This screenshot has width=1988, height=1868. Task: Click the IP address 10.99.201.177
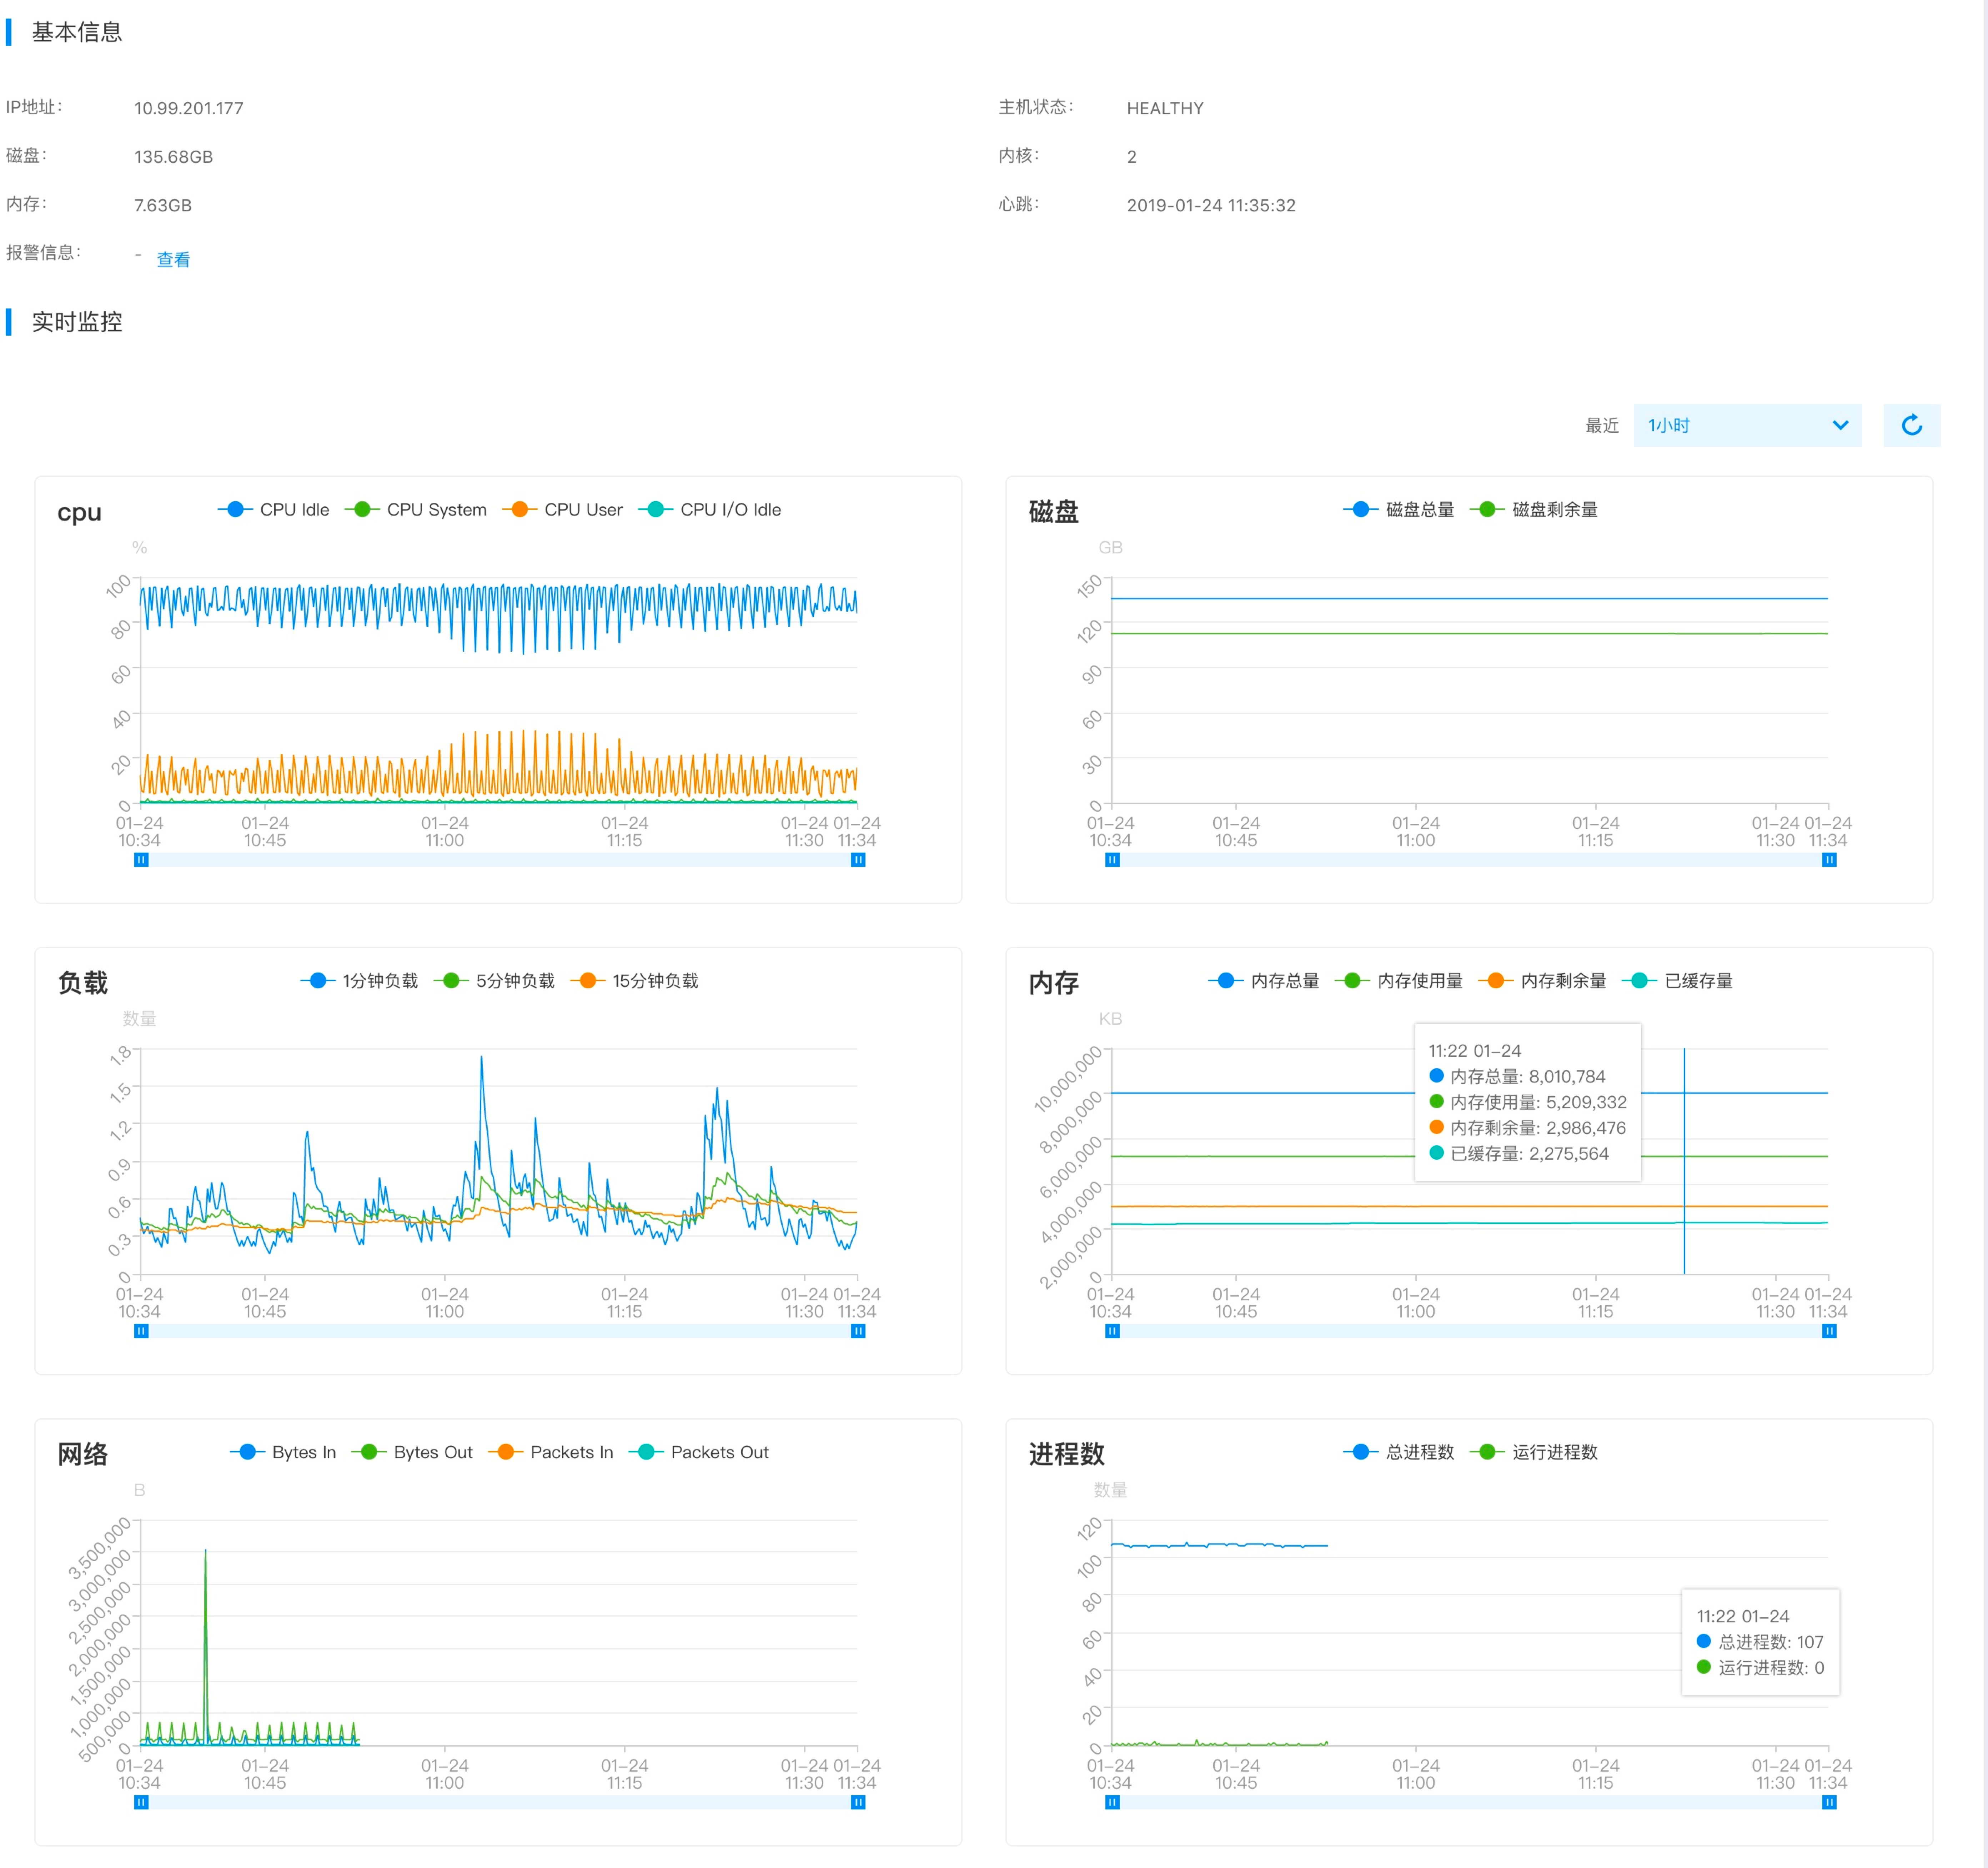tap(189, 108)
